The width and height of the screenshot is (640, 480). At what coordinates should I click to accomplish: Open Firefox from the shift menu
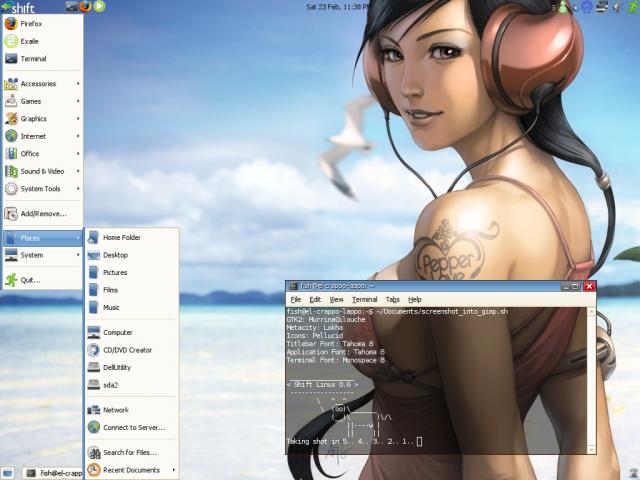(43, 24)
